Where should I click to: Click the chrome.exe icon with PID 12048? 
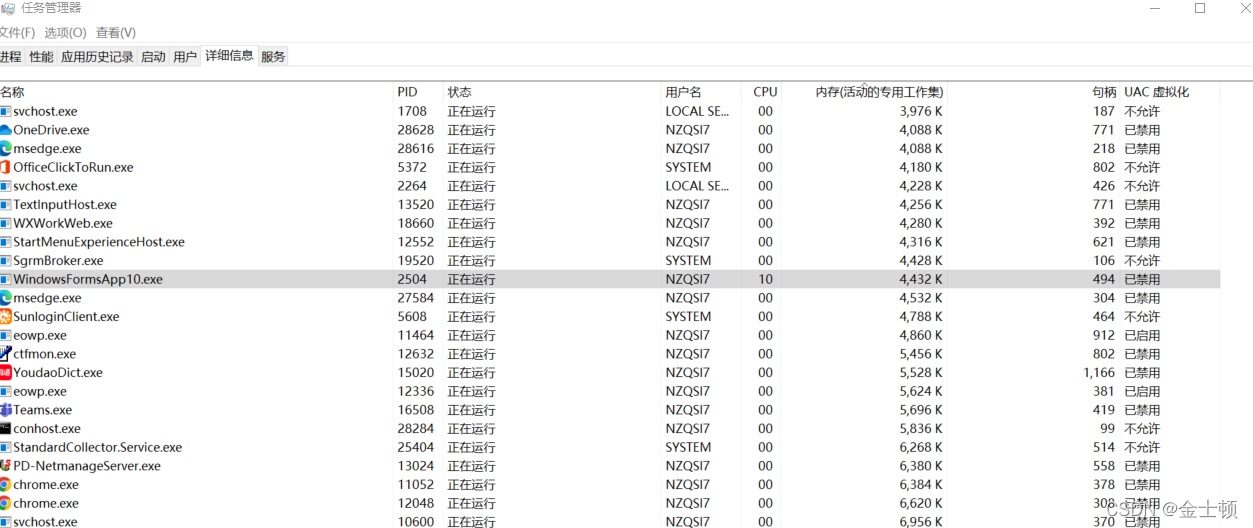[6, 503]
